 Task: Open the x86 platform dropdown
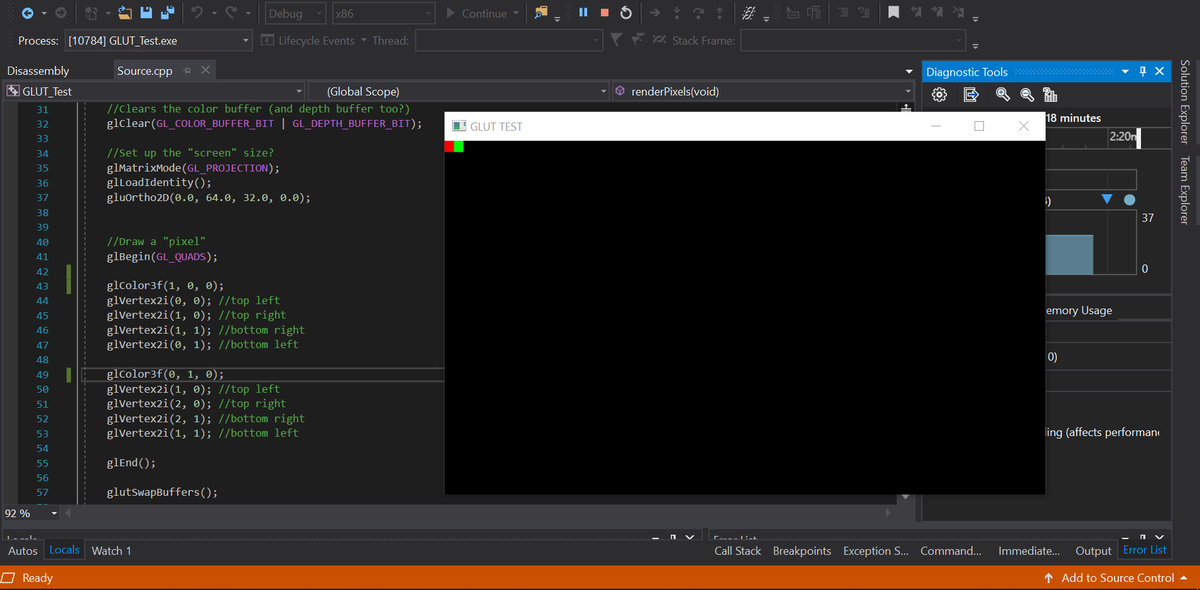(384, 14)
